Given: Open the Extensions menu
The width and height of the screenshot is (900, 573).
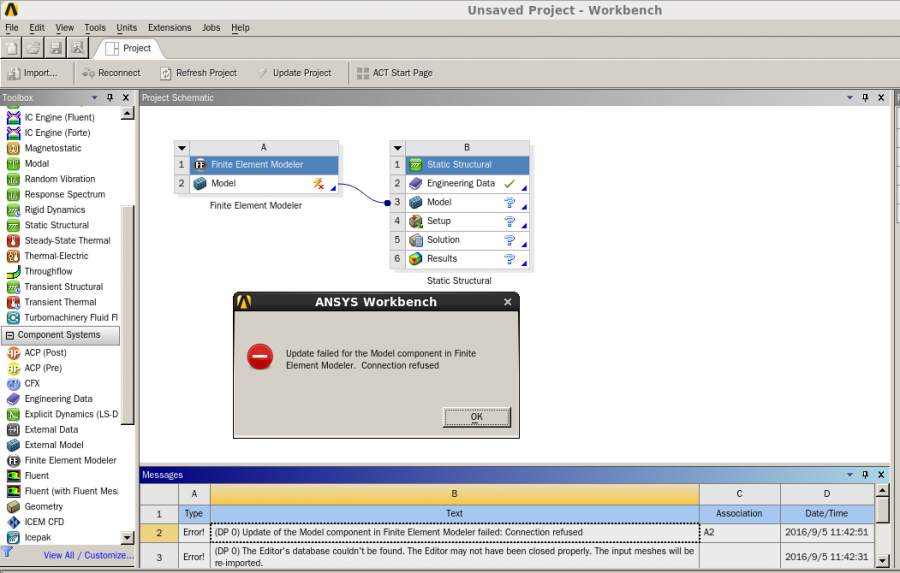Looking at the screenshot, I should click(x=169, y=28).
